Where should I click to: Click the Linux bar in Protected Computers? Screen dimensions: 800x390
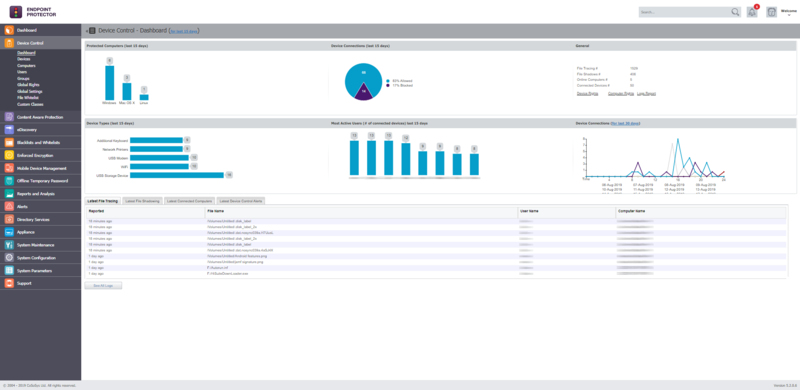tap(144, 97)
